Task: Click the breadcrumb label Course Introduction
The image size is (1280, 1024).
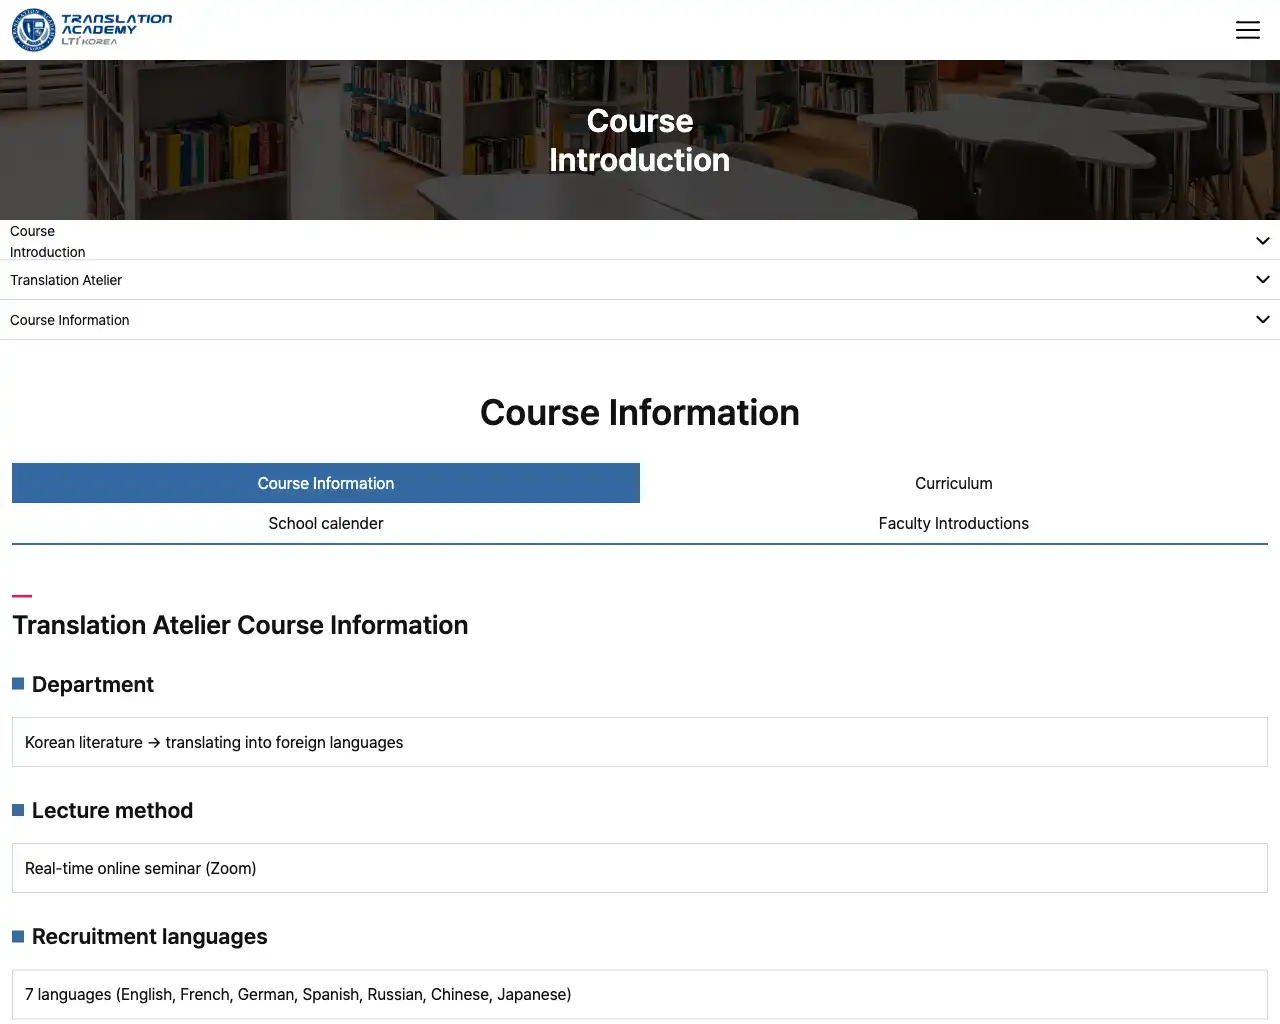Action: (48, 241)
